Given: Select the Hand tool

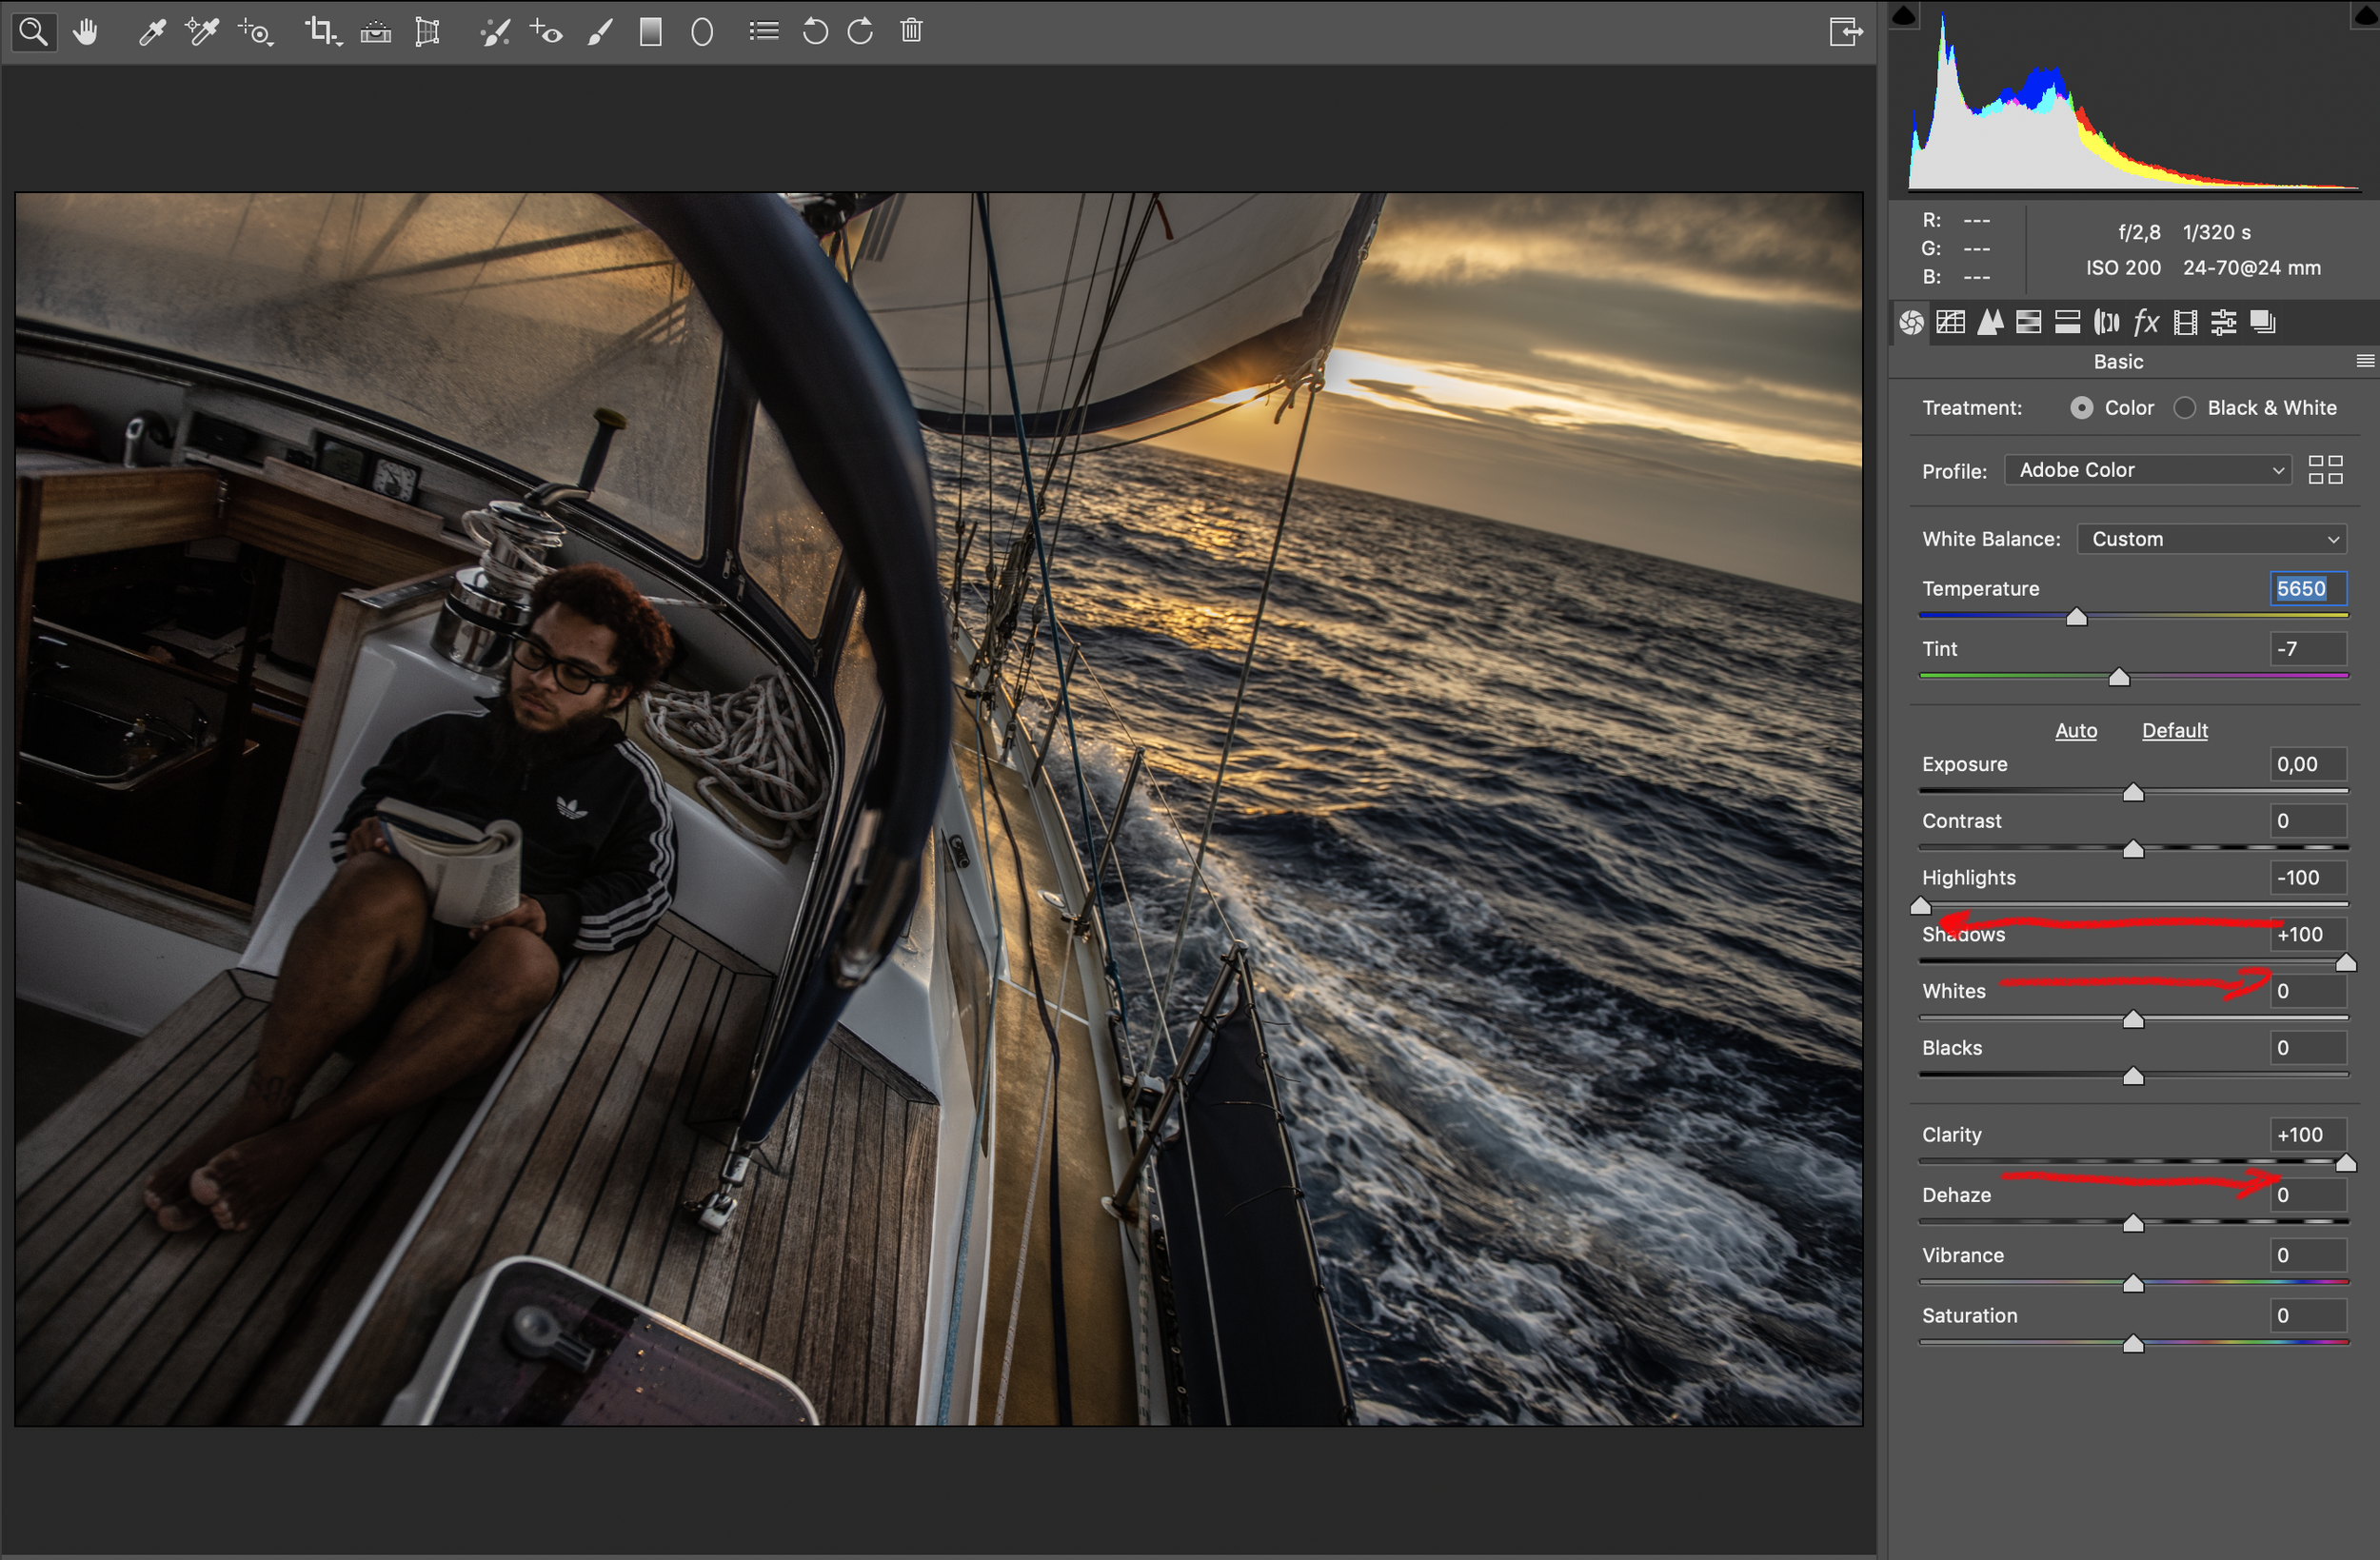Looking at the screenshot, I should tap(86, 32).
